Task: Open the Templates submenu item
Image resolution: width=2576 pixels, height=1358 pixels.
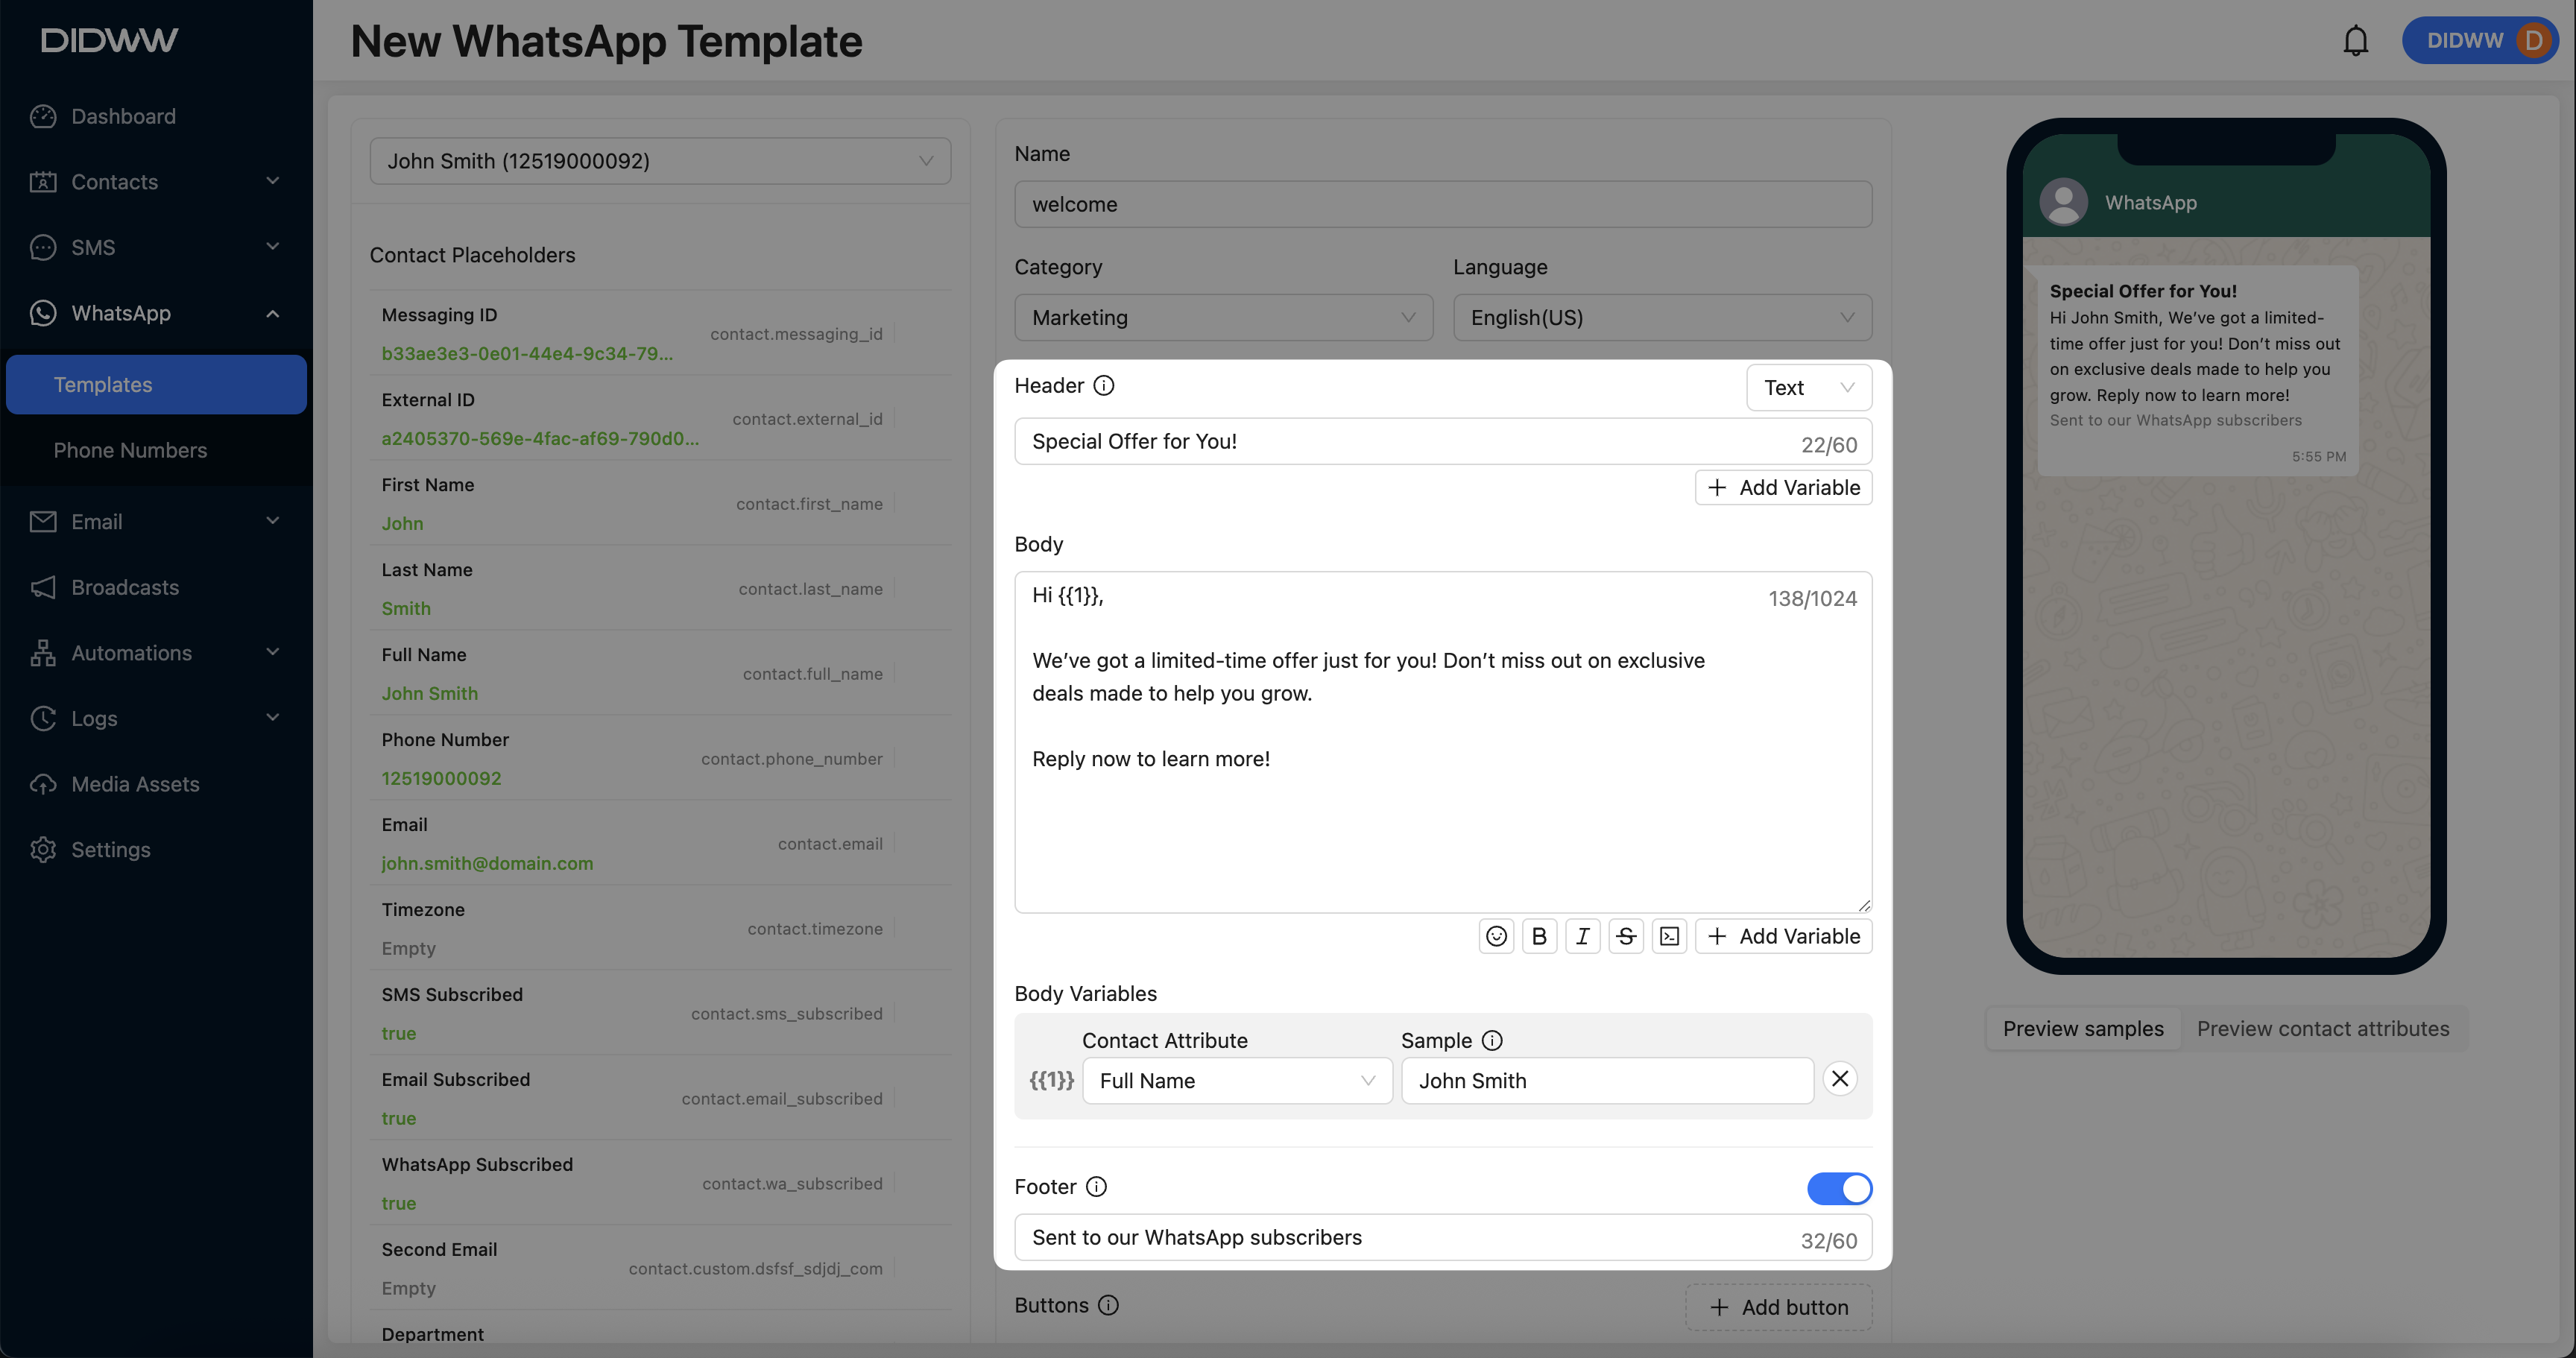Action: pyautogui.click(x=156, y=384)
